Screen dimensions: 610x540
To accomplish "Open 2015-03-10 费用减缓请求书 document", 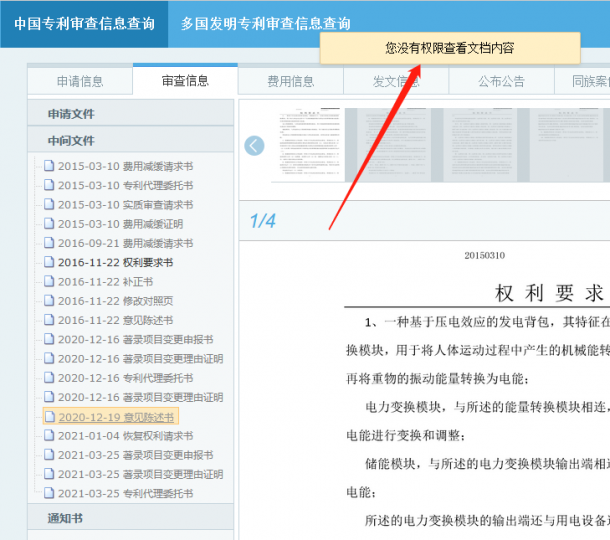I will 126,166.
